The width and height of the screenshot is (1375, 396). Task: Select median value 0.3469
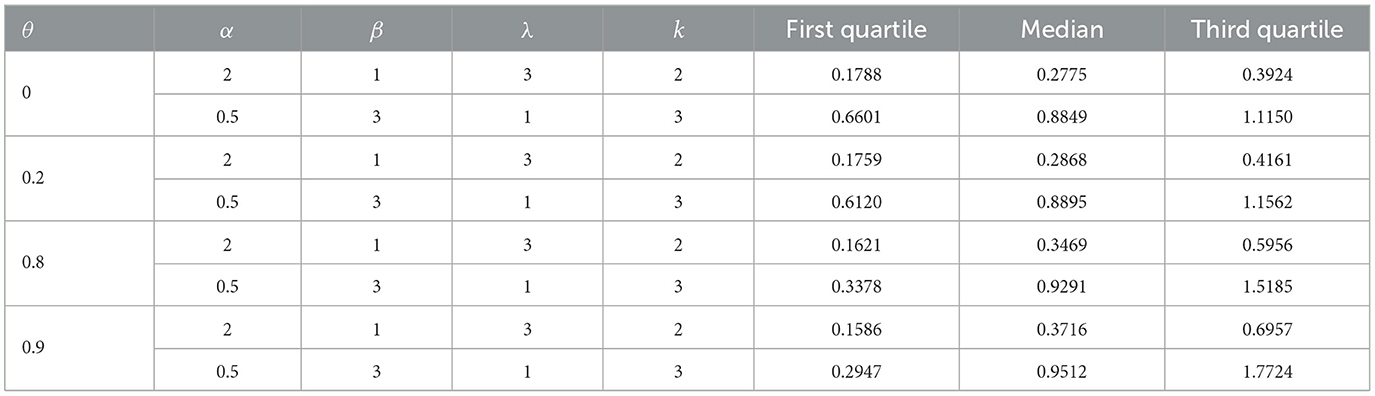click(1062, 241)
